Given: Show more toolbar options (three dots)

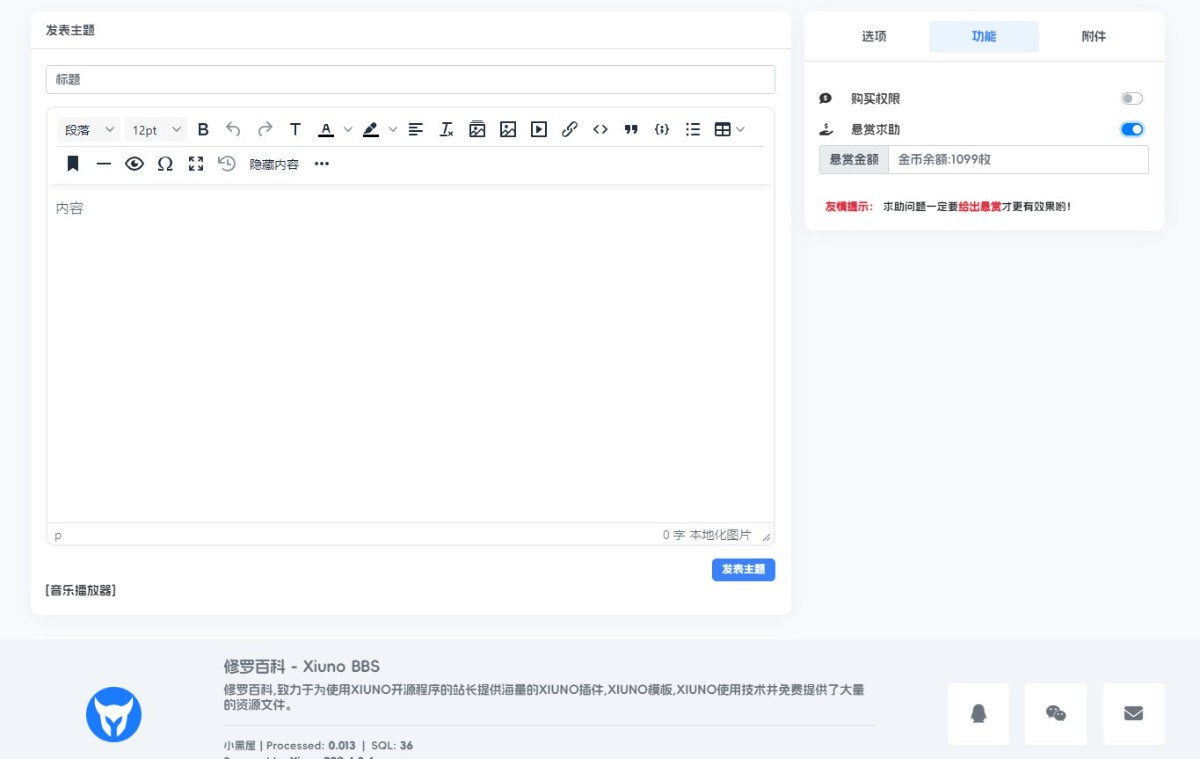Looking at the screenshot, I should pyautogui.click(x=321, y=164).
